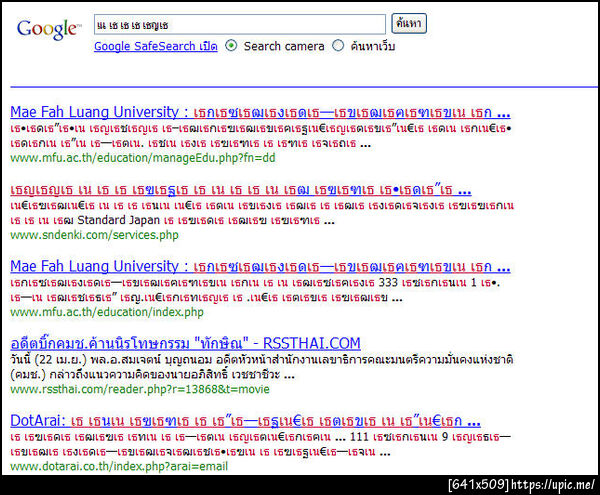
Task: Open the Google SafeSearch link
Action: click(156, 46)
